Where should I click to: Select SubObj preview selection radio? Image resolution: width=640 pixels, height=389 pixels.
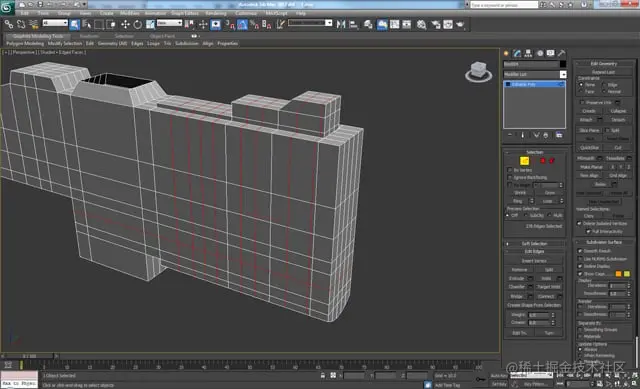pyautogui.click(x=526, y=215)
